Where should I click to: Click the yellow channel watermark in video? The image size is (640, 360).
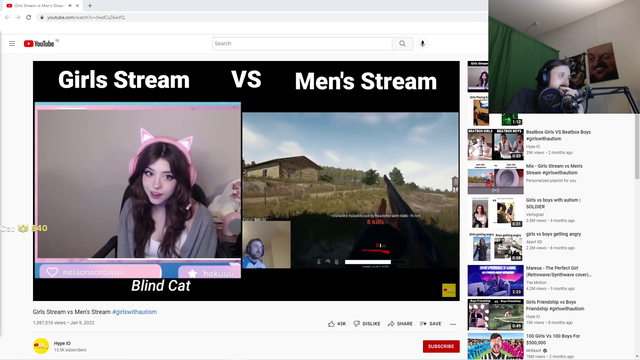pos(449,290)
